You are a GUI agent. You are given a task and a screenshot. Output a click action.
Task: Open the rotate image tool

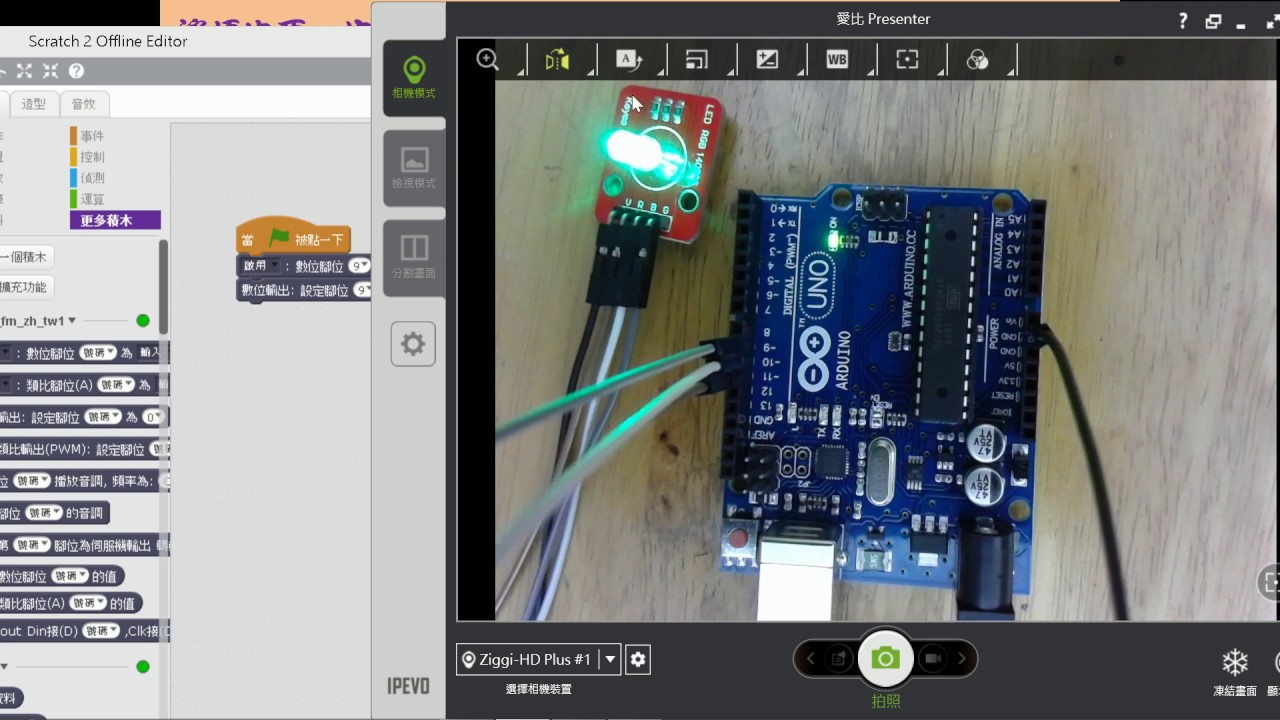(x=628, y=60)
